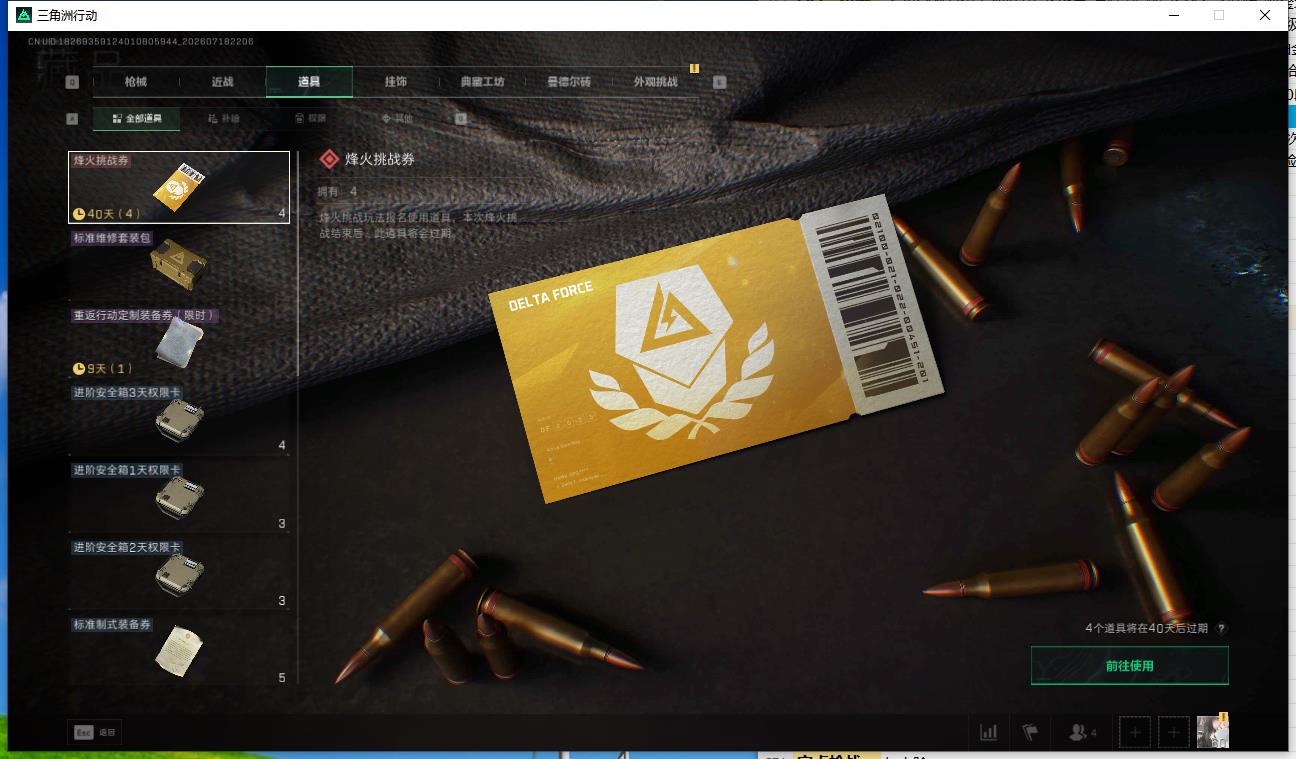Screen dimensions: 1296x759
Task: Select the 进阶安全箱3天权限卡 item
Action: click(179, 419)
